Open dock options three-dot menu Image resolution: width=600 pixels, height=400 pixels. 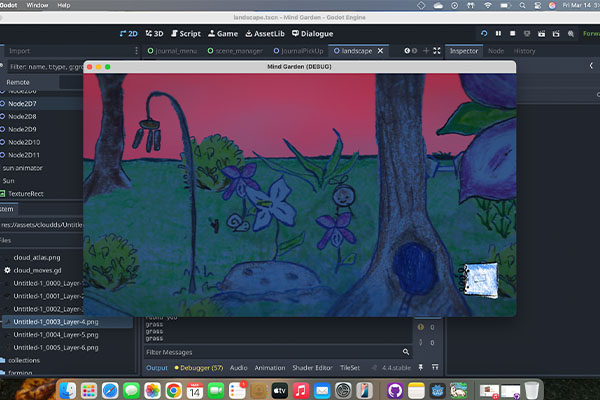coord(136,51)
